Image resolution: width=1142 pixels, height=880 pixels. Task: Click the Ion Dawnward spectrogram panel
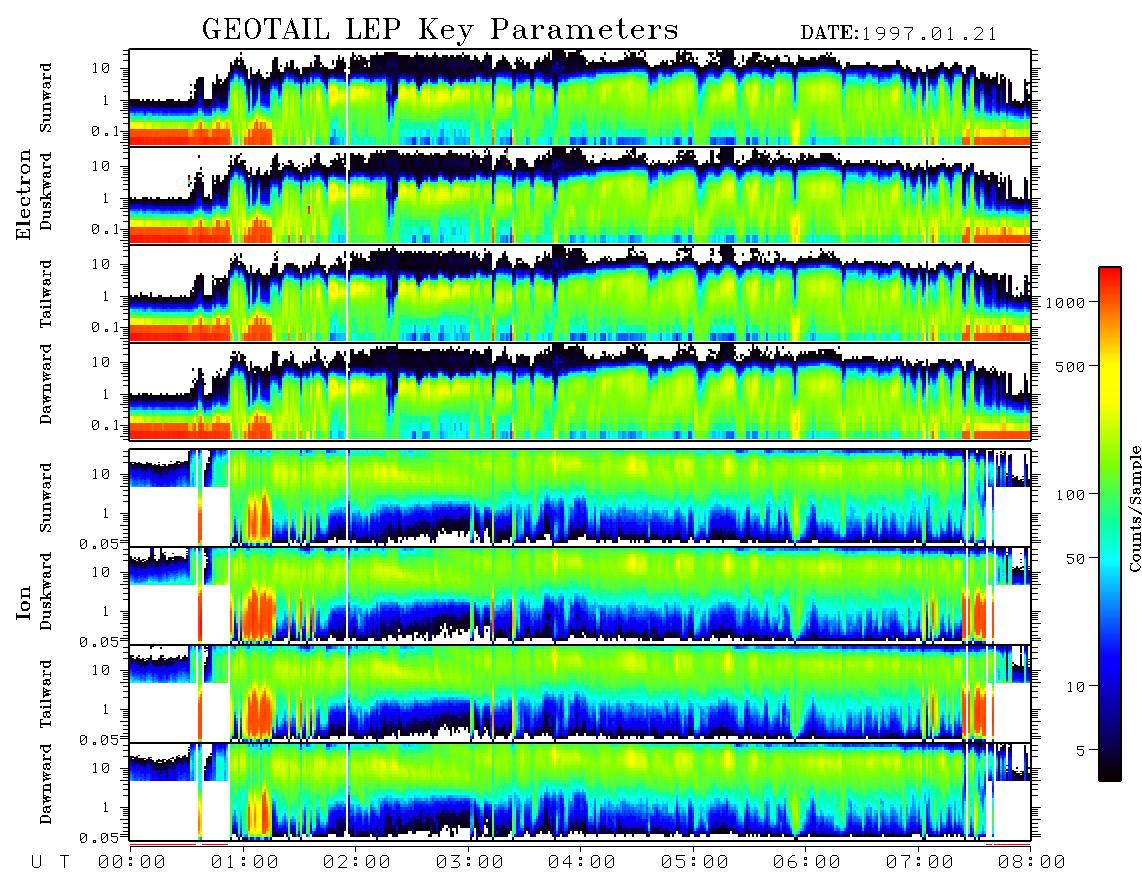(580, 791)
